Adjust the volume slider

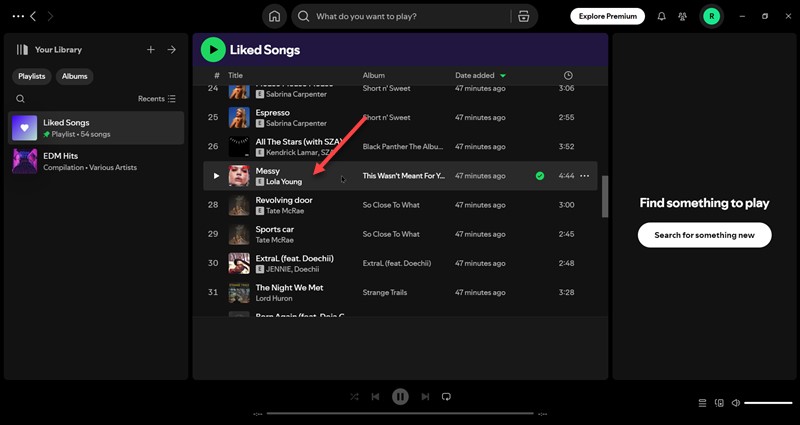click(768, 403)
